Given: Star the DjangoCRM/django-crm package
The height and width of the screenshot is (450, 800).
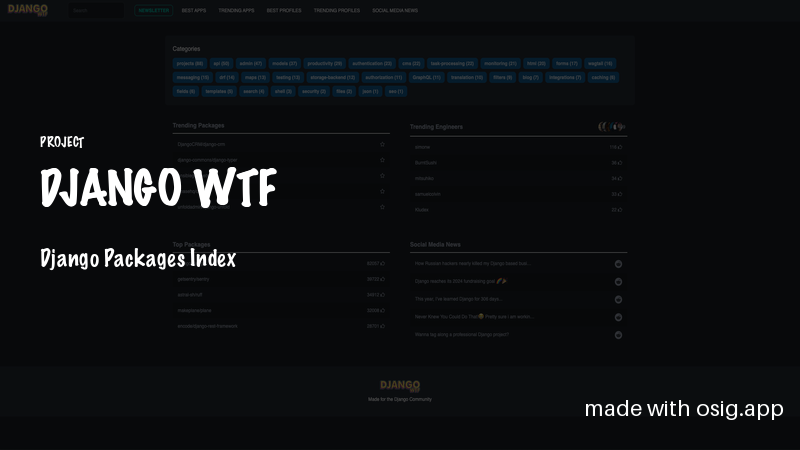Looking at the screenshot, I should 382,144.
